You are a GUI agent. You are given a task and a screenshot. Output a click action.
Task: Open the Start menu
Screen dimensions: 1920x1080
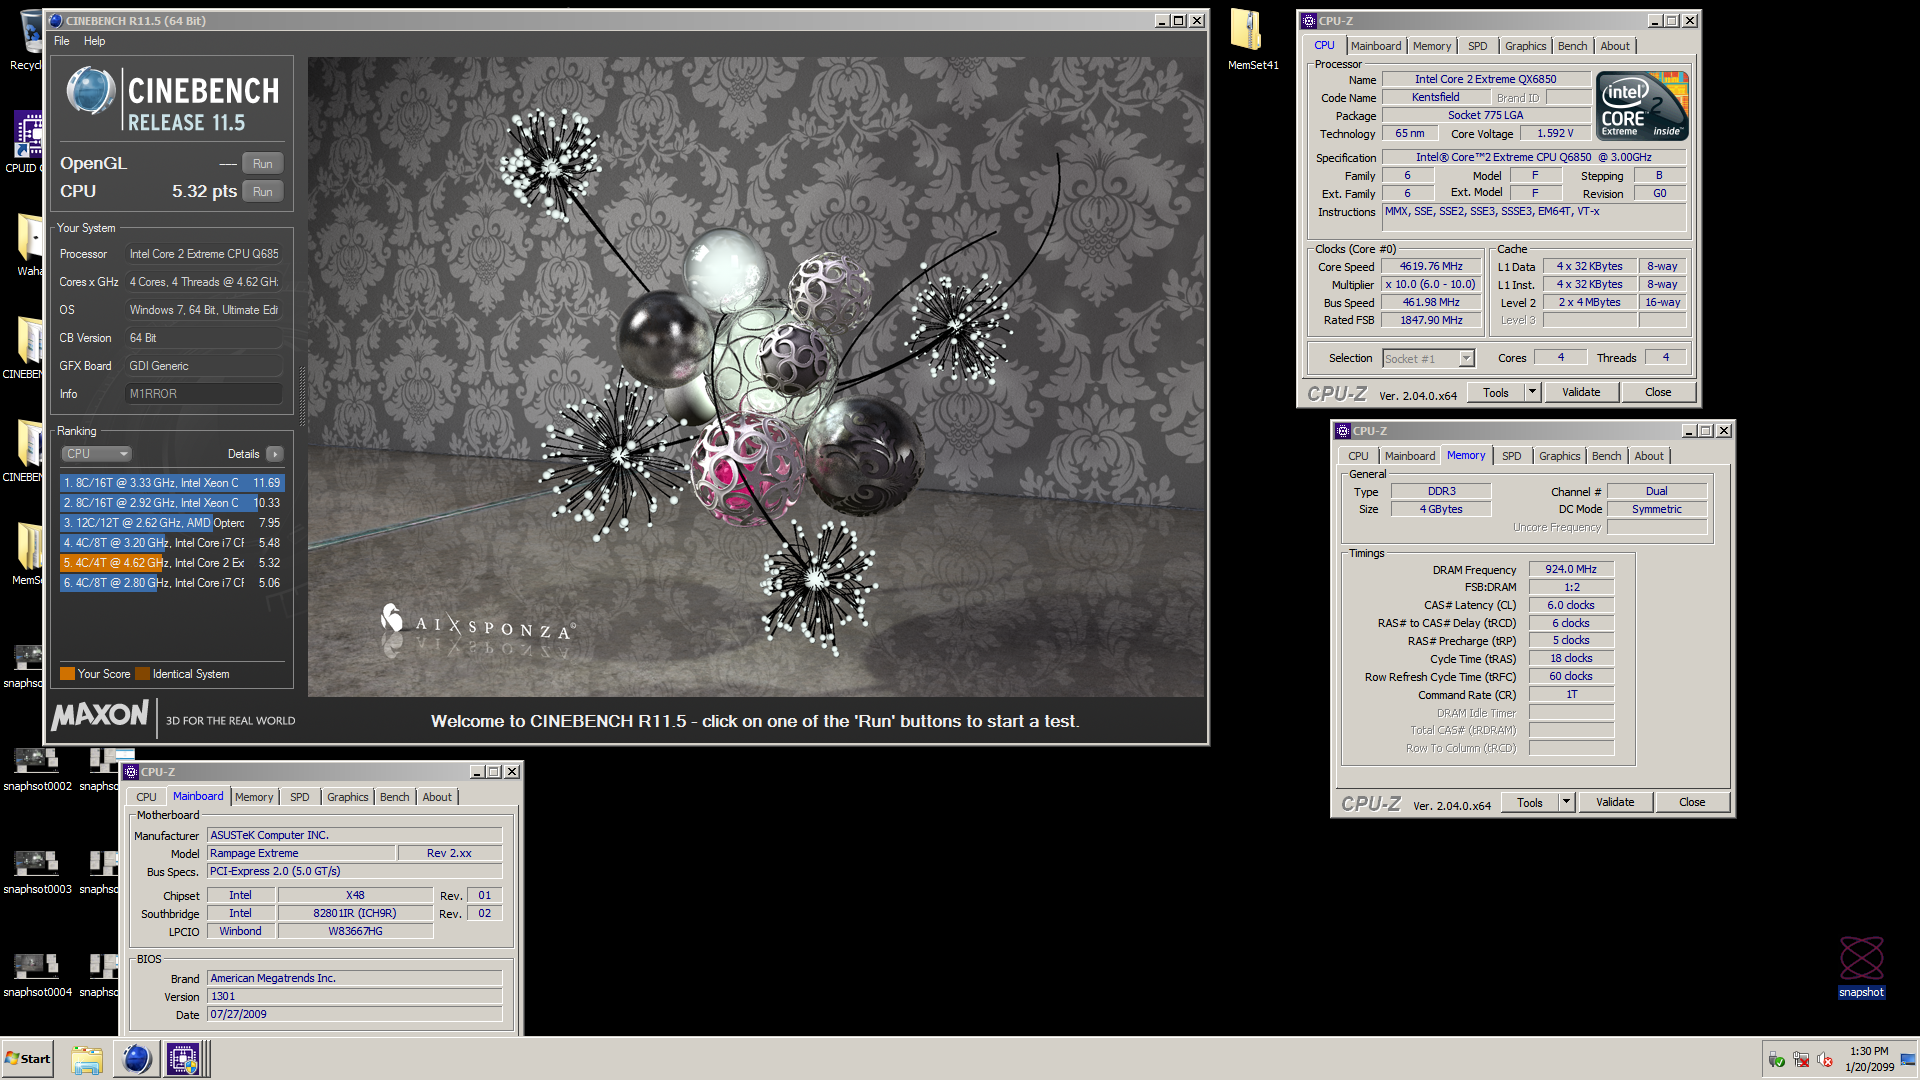[28, 1059]
